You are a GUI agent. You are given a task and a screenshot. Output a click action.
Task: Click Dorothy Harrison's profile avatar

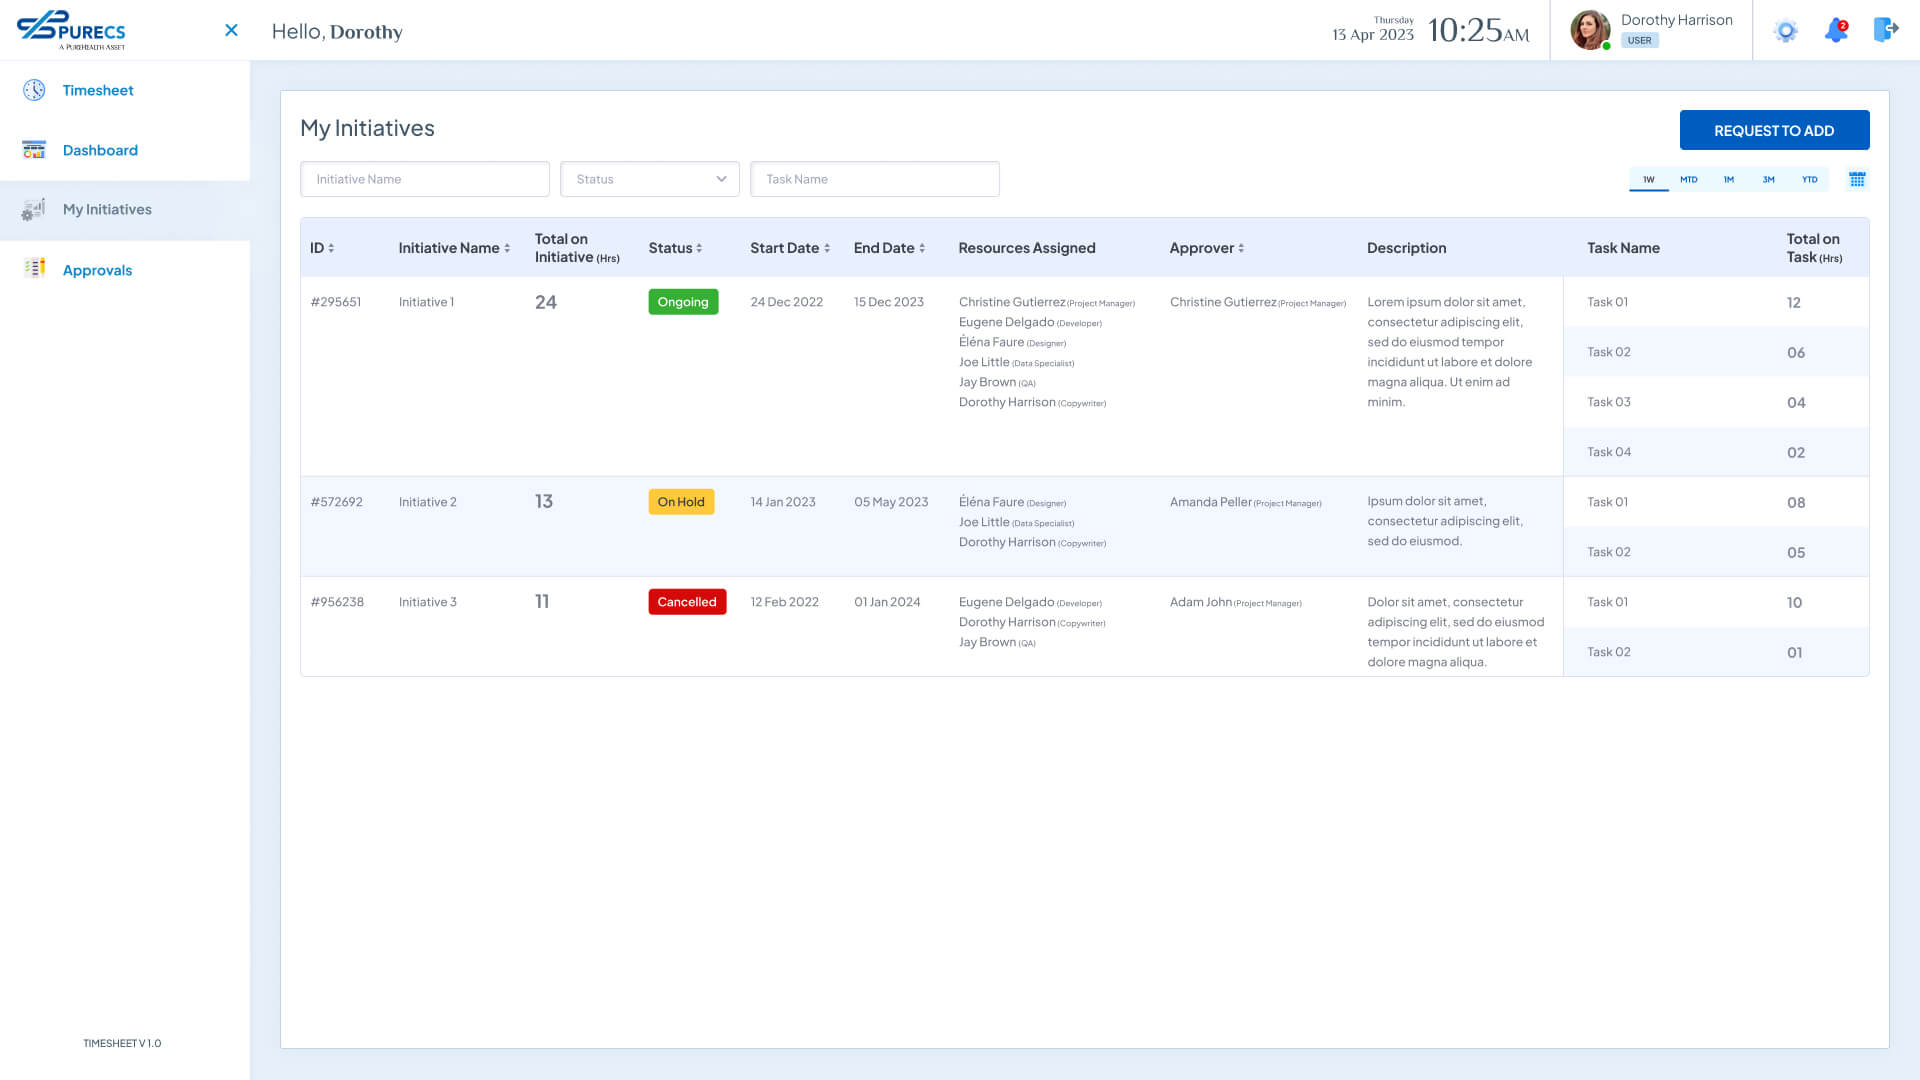point(1589,30)
